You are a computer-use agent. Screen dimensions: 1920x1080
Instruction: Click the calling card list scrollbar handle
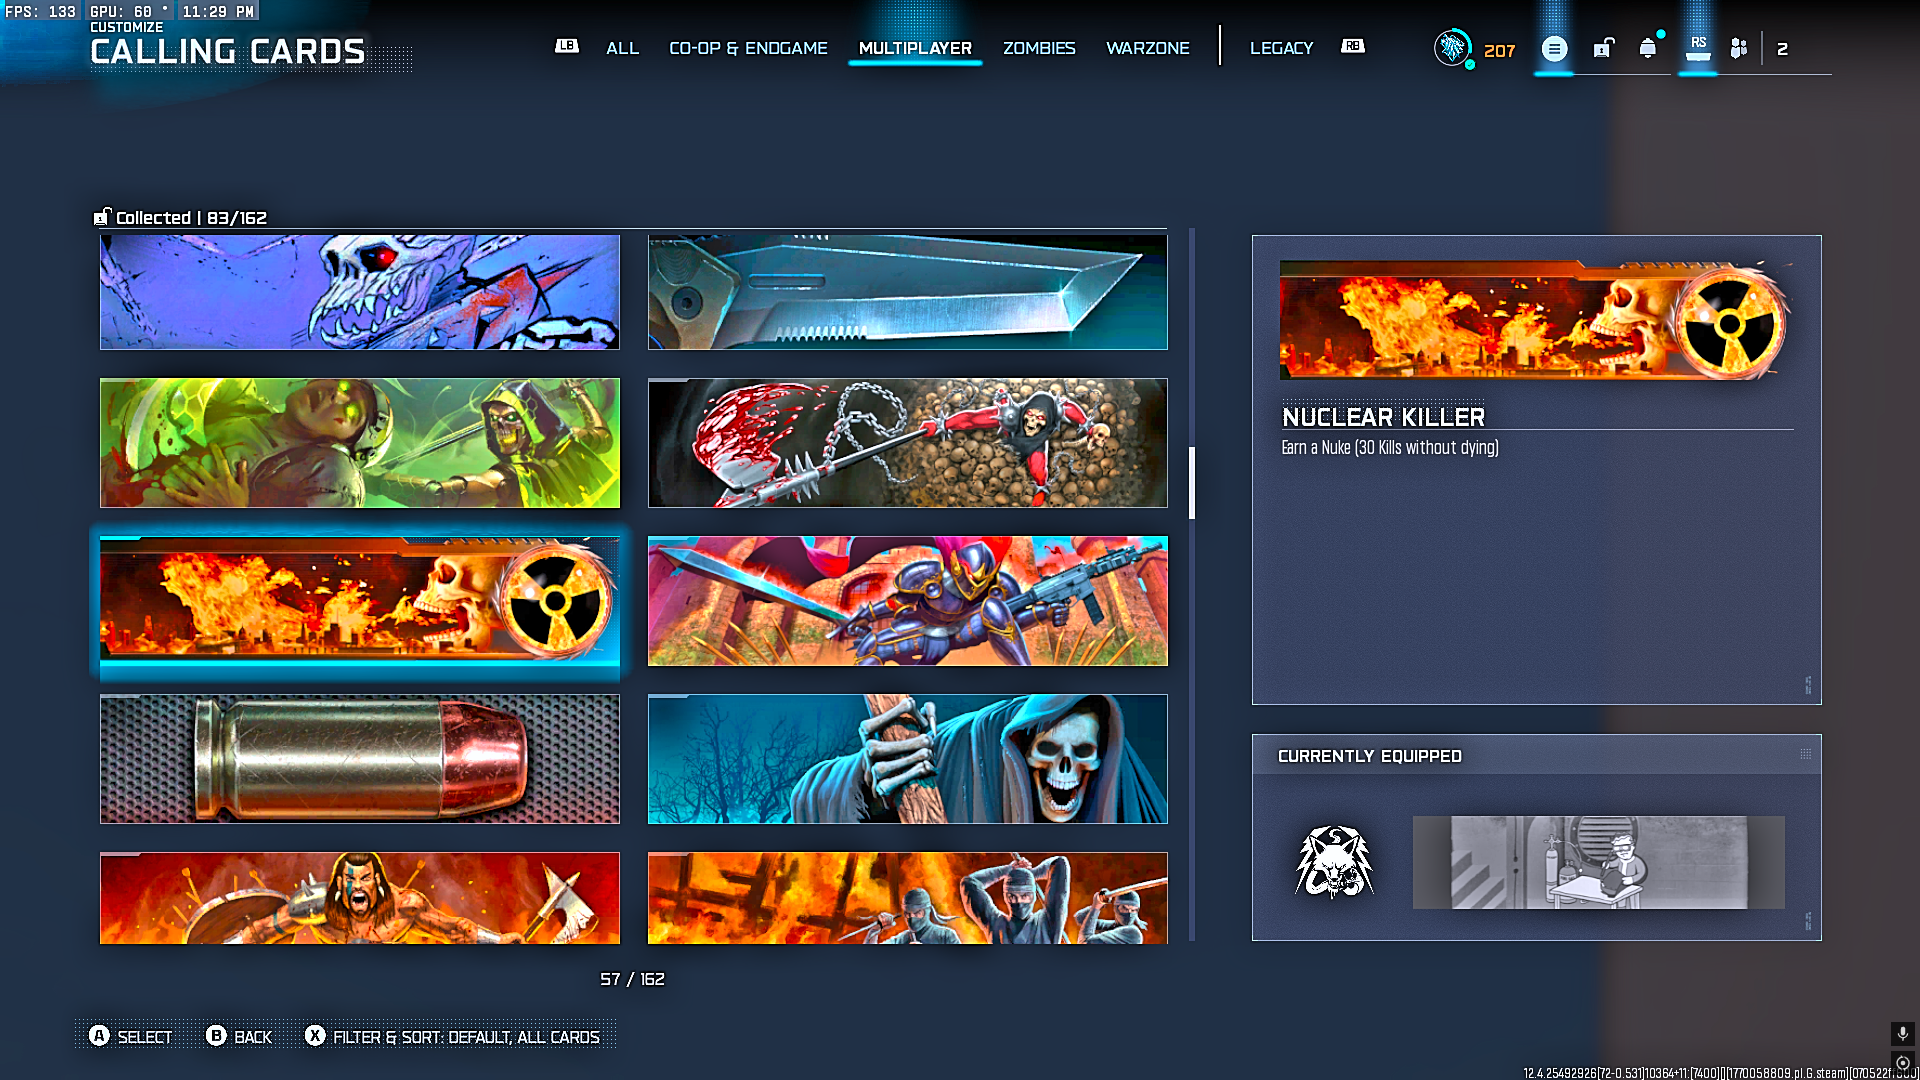point(1192,483)
